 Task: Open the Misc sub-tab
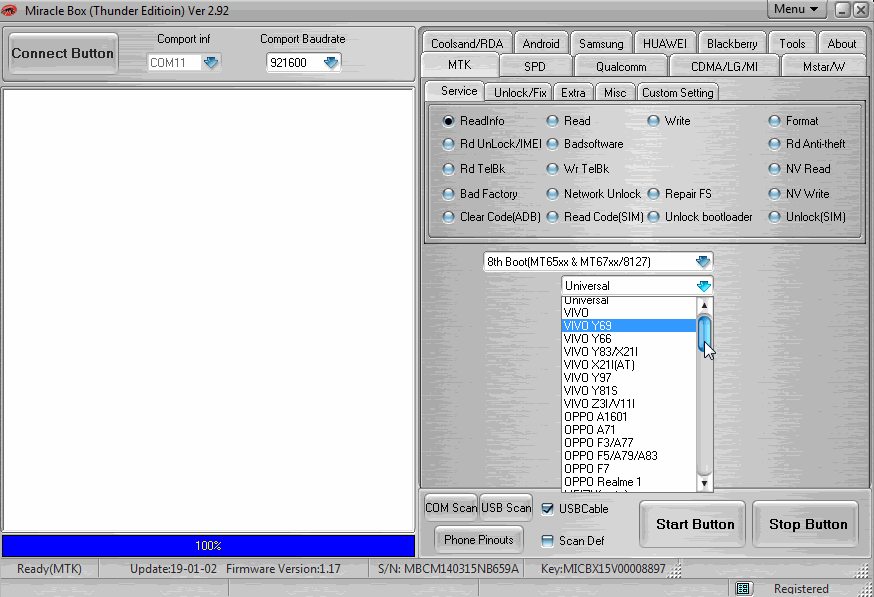coord(615,93)
